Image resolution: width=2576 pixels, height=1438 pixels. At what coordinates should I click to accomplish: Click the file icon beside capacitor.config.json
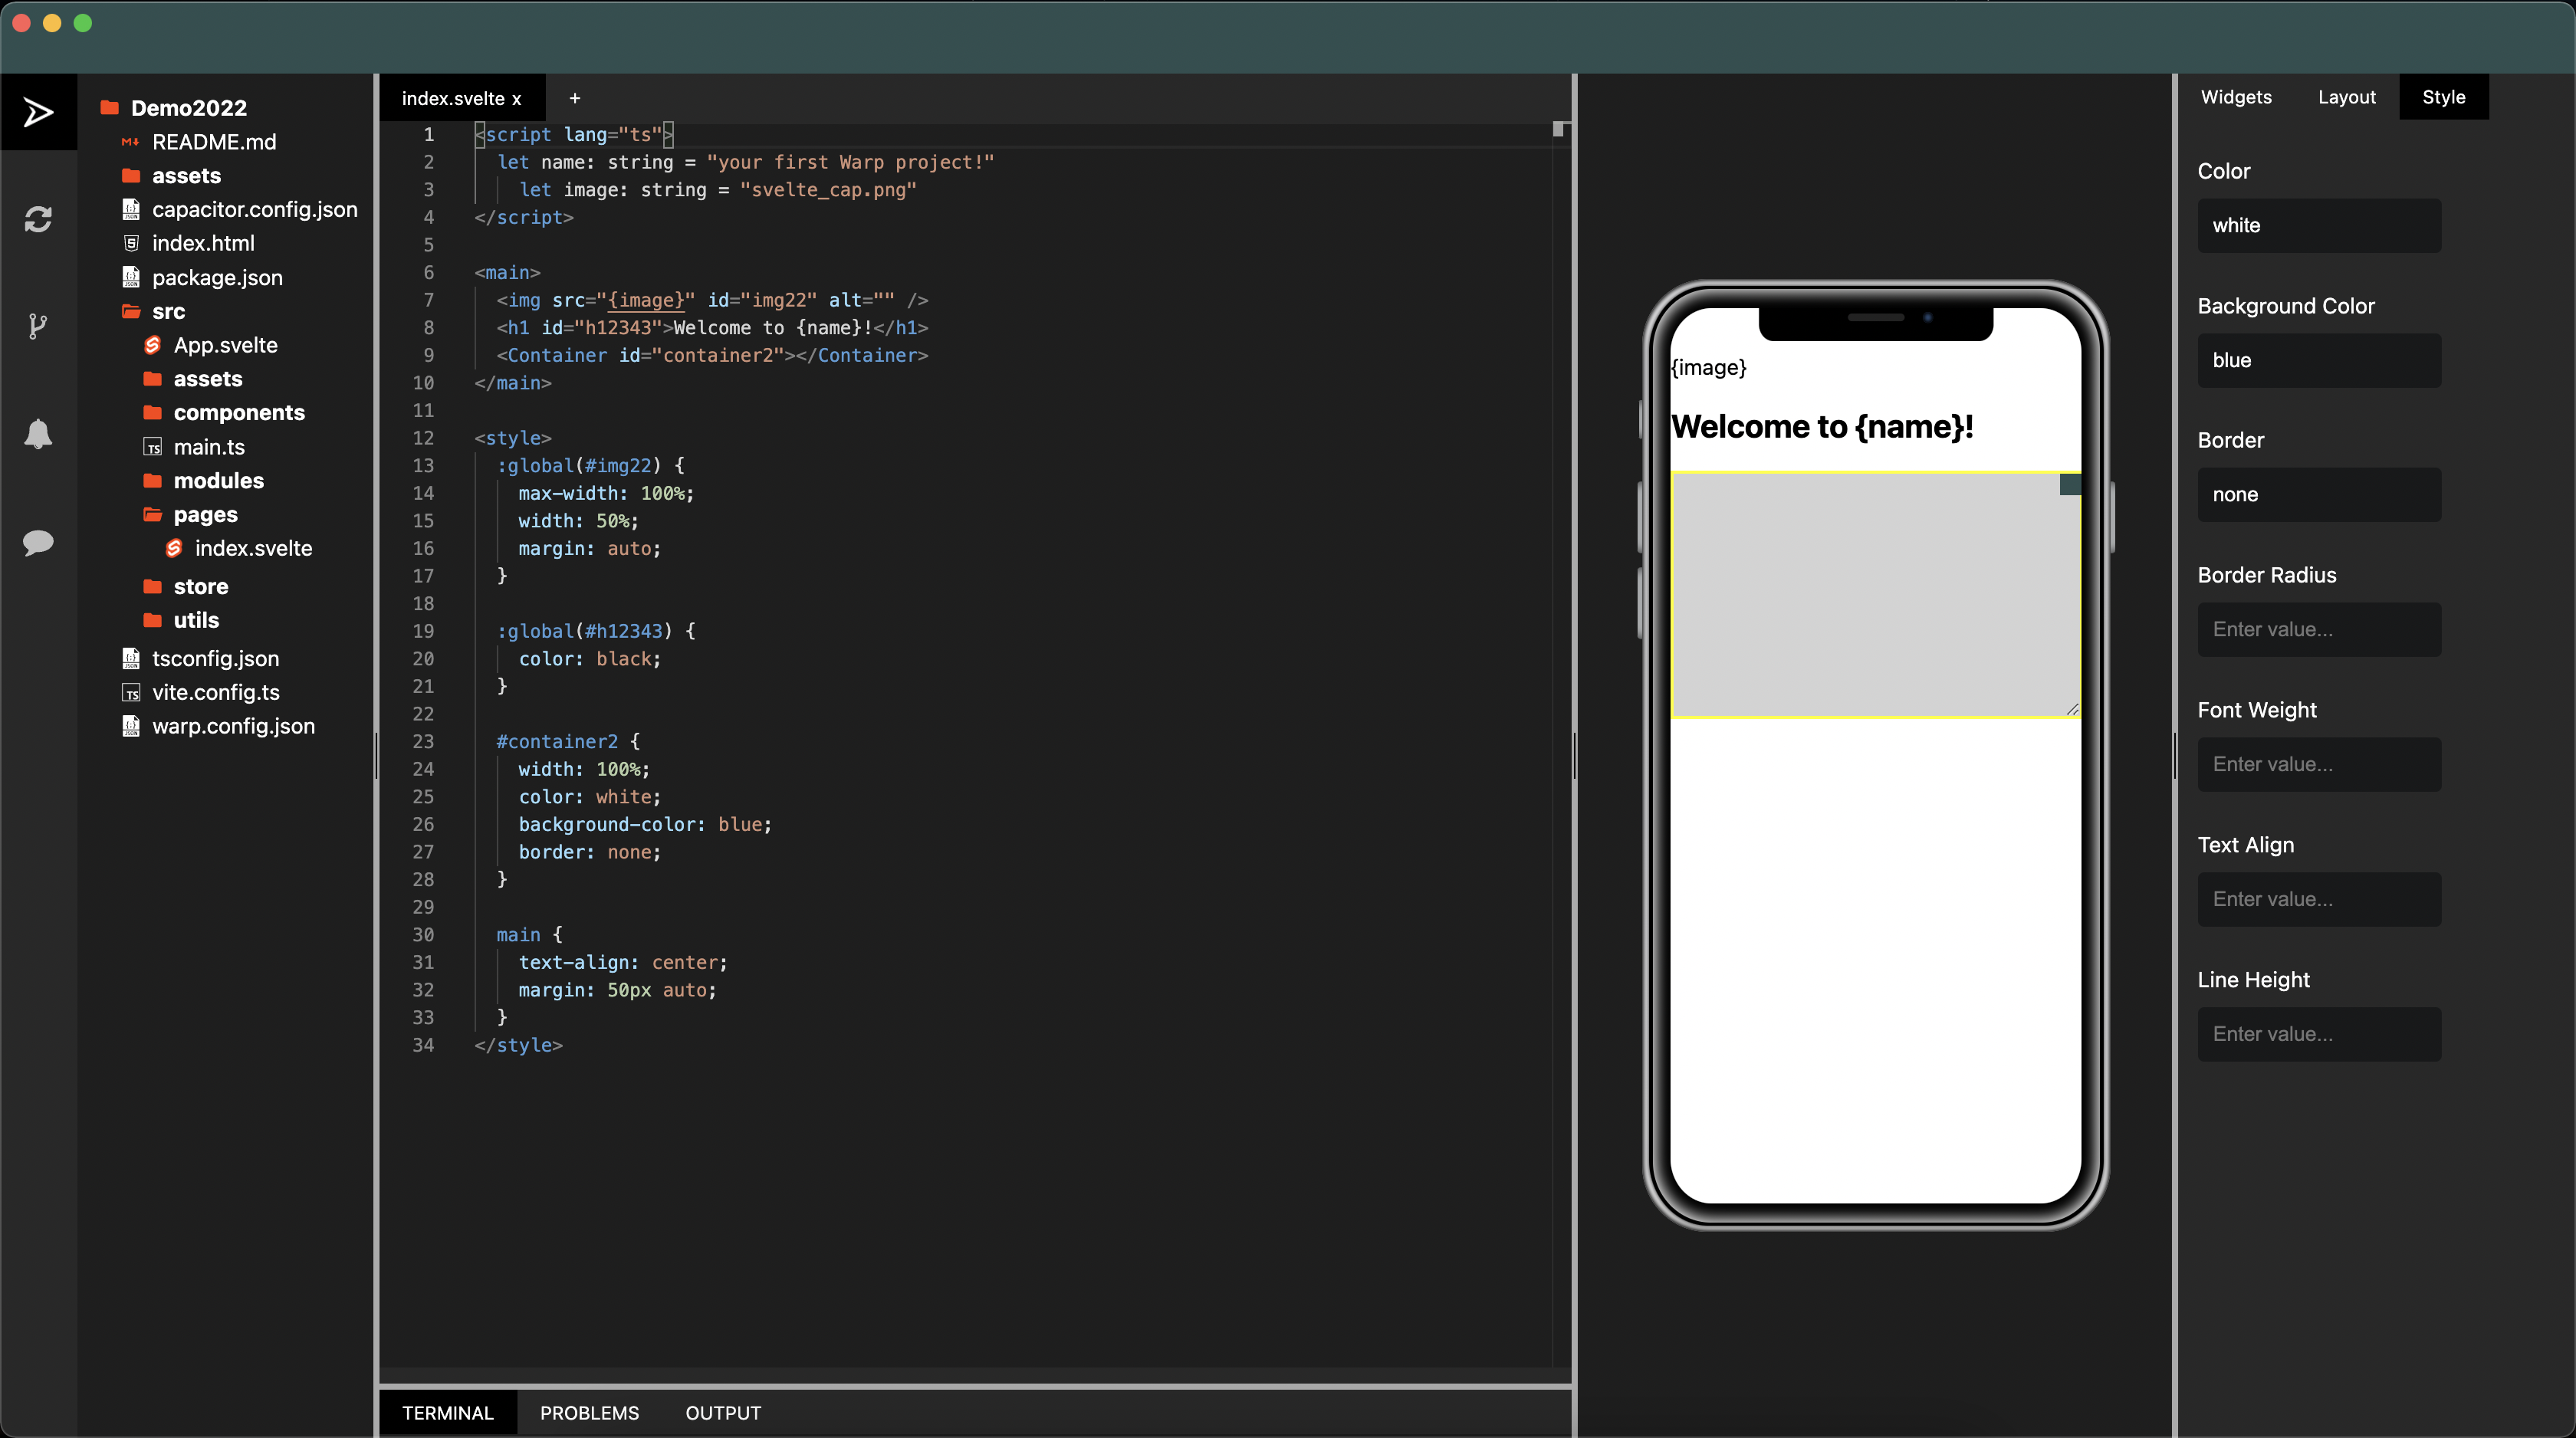[x=130, y=209]
